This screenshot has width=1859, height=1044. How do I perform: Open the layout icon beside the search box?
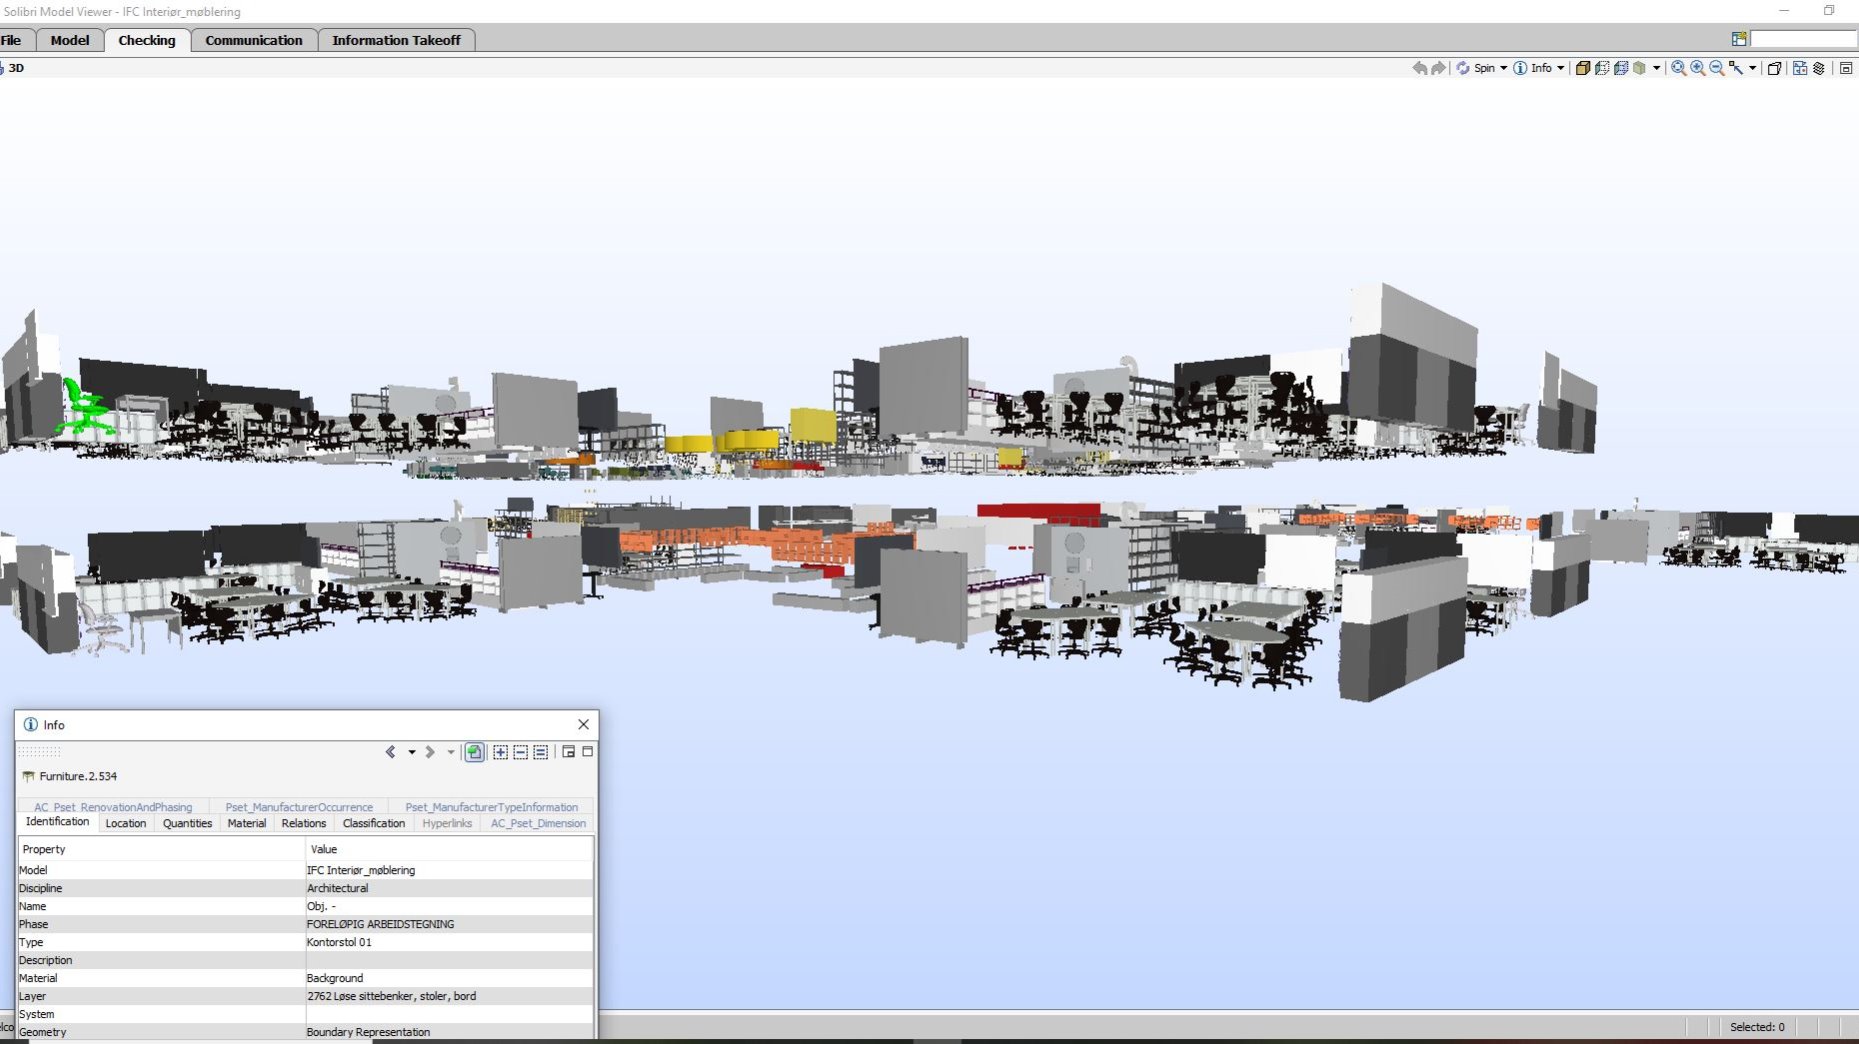tap(1739, 39)
